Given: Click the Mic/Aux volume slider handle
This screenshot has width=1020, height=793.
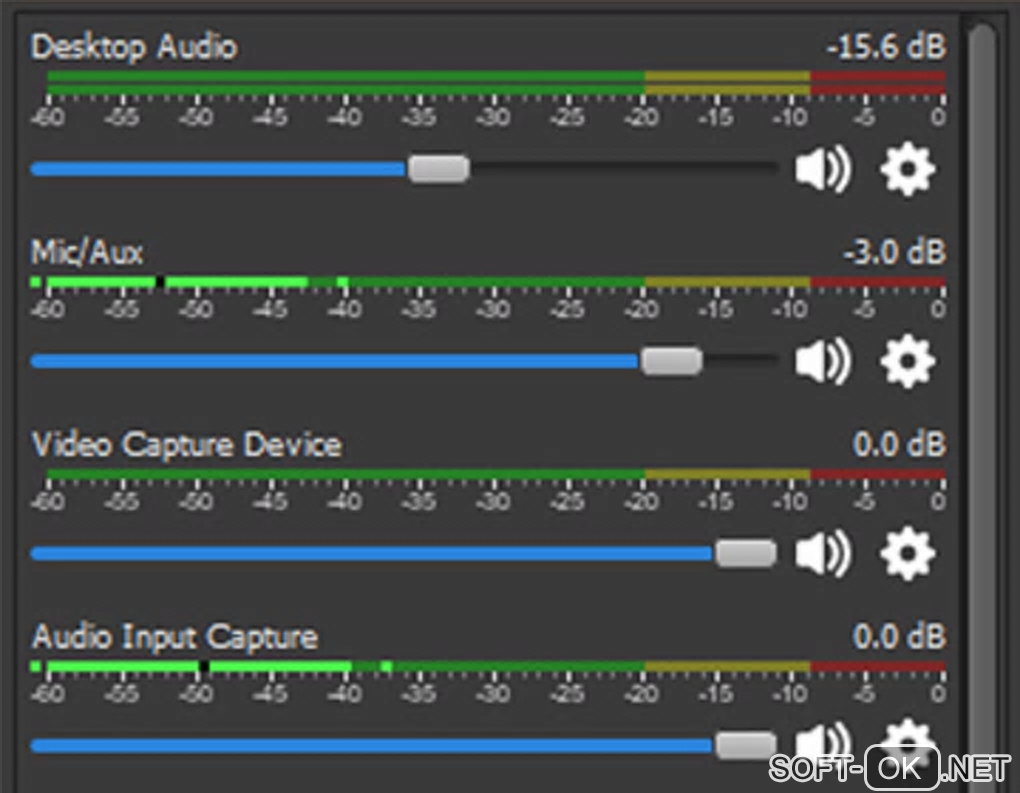Looking at the screenshot, I should [671, 361].
